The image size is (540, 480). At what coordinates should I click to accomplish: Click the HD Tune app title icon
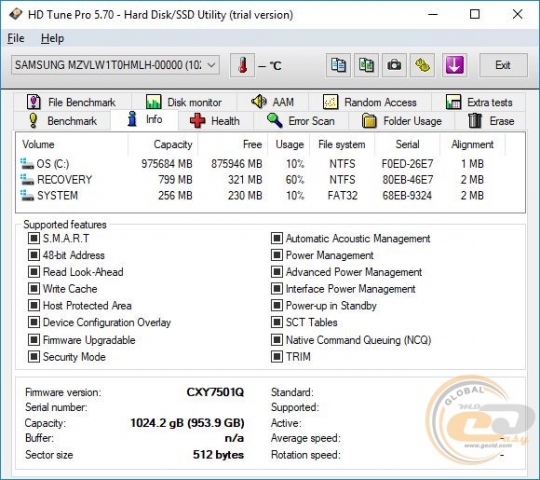tap(15, 14)
